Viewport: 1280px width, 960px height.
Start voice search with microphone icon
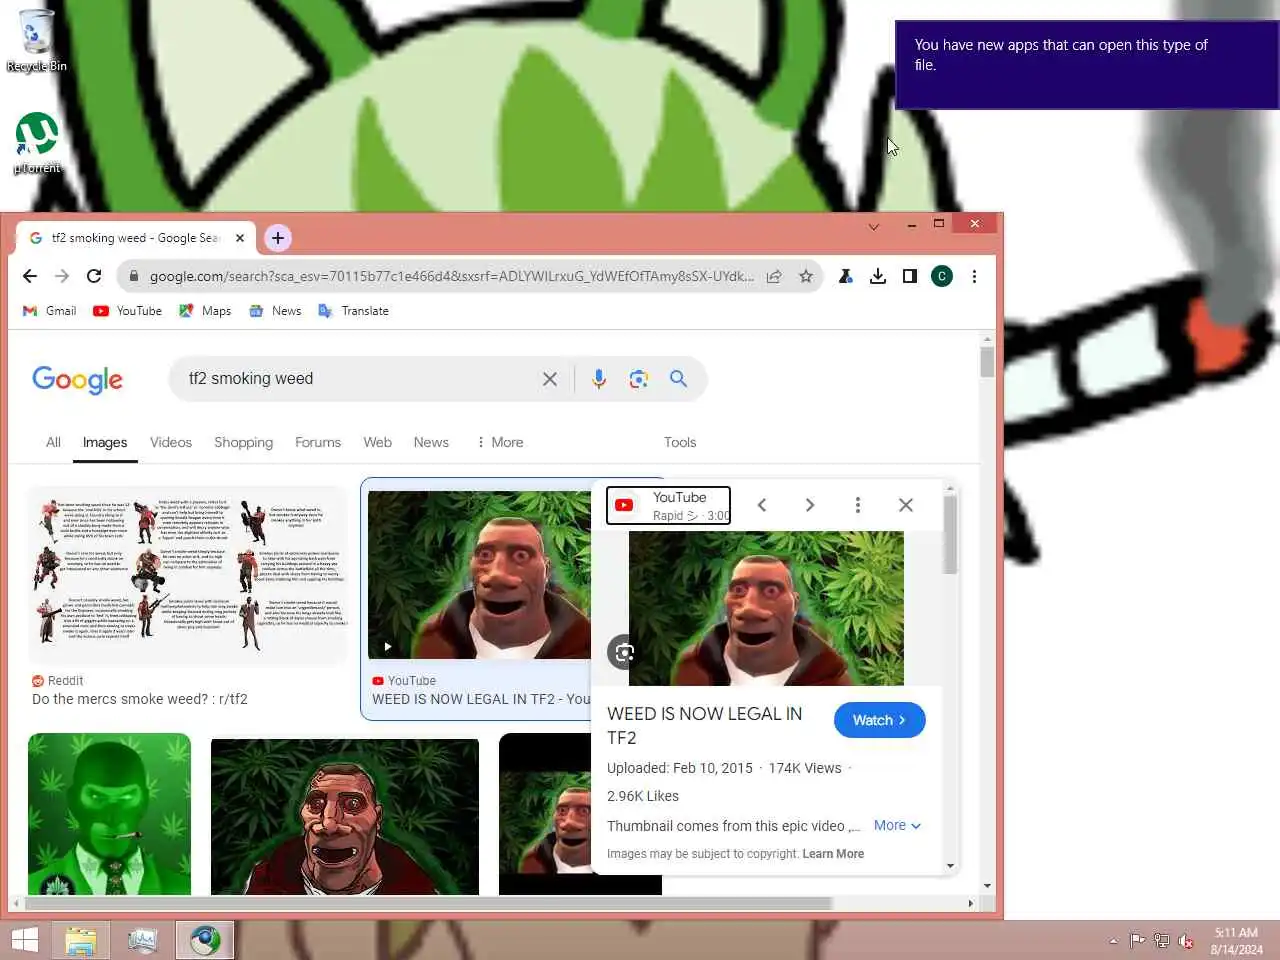click(599, 379)
